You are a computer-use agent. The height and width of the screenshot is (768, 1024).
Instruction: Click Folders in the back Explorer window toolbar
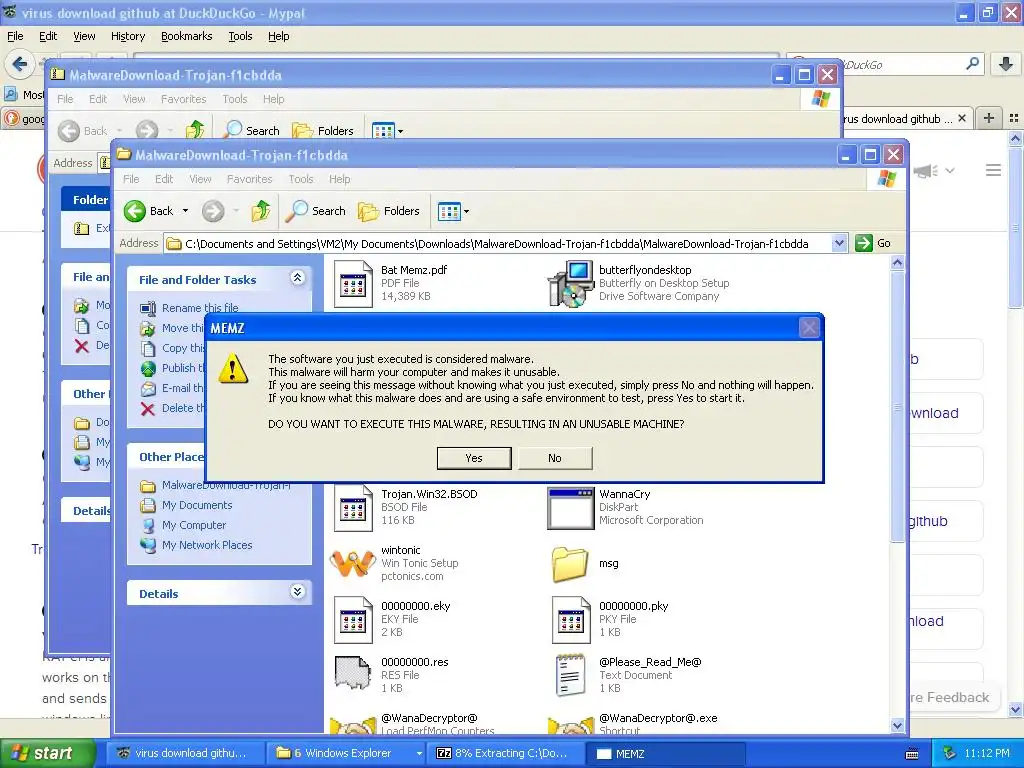coord(323,131)
